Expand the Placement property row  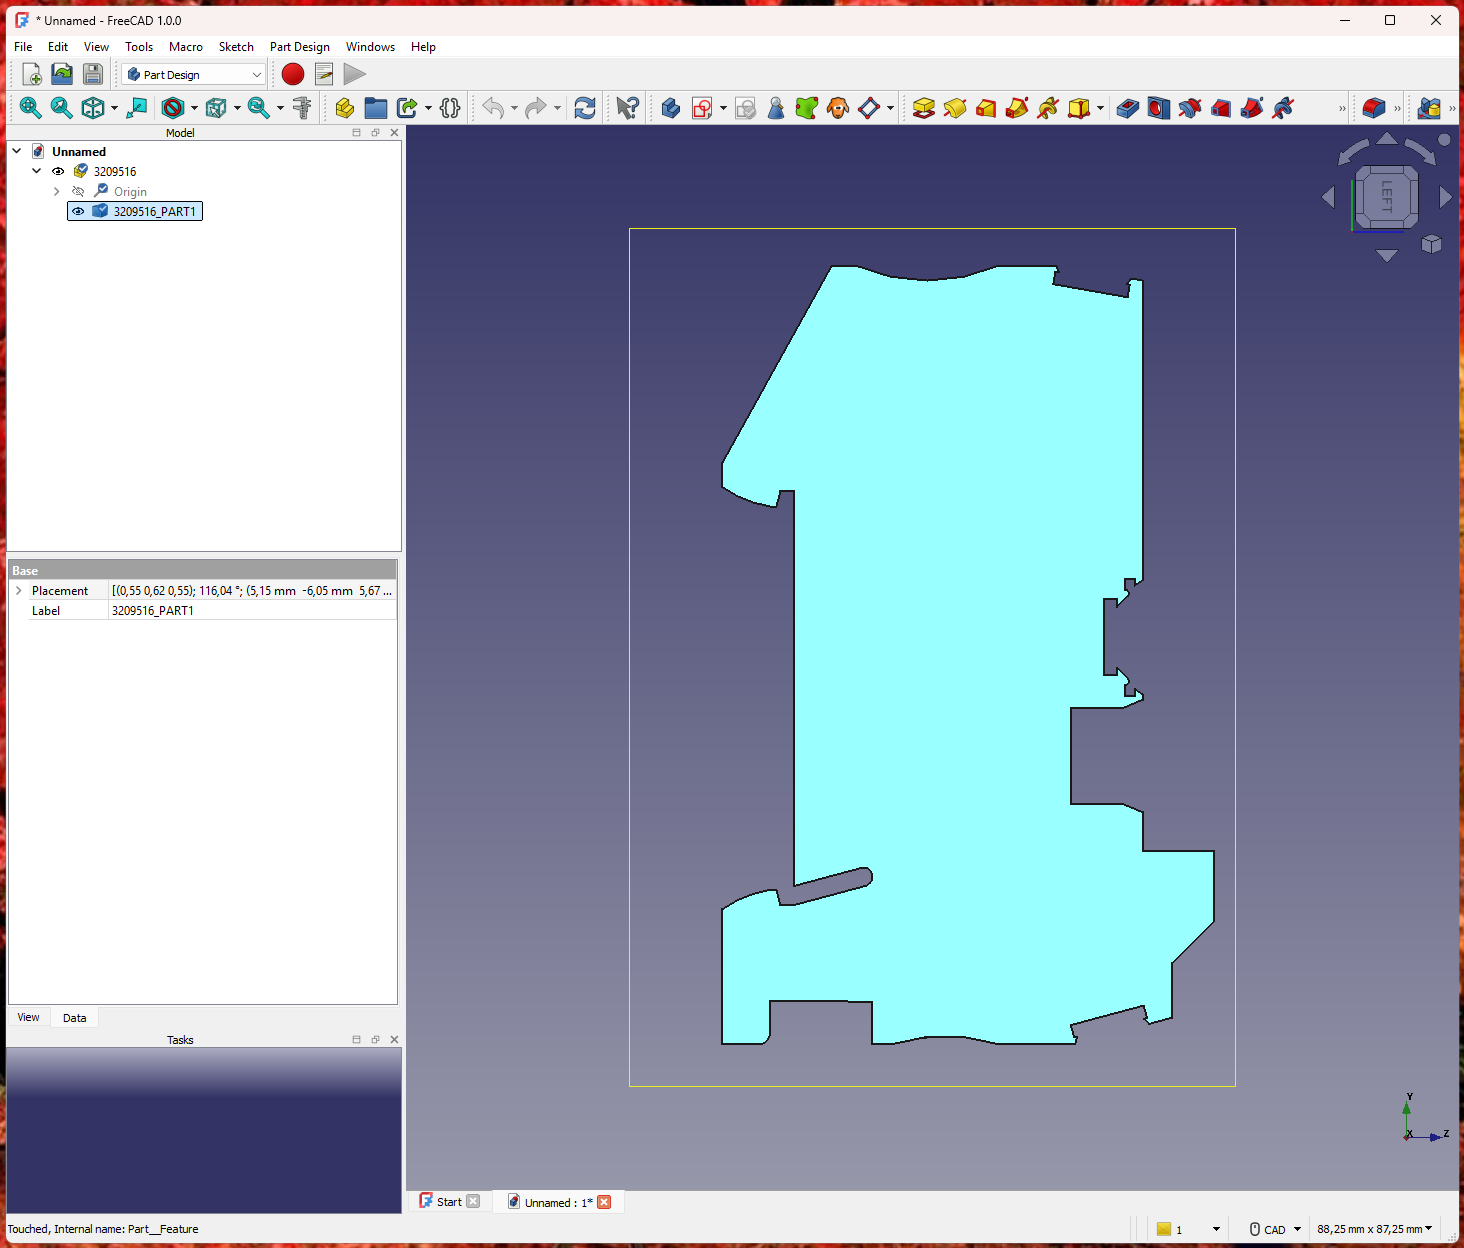coord(18,591)
